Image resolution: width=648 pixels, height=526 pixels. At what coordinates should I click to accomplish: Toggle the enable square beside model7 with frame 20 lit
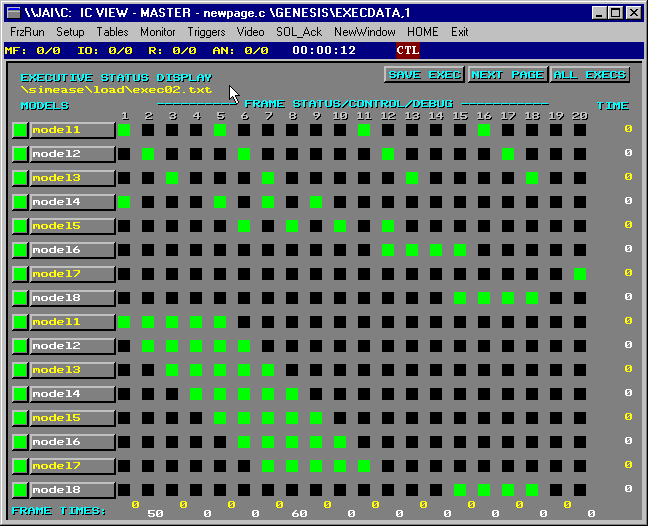(x=20, y=274)
